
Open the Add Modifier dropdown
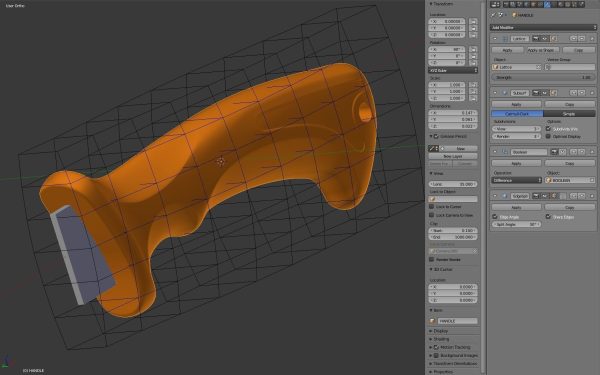(543, 27)
